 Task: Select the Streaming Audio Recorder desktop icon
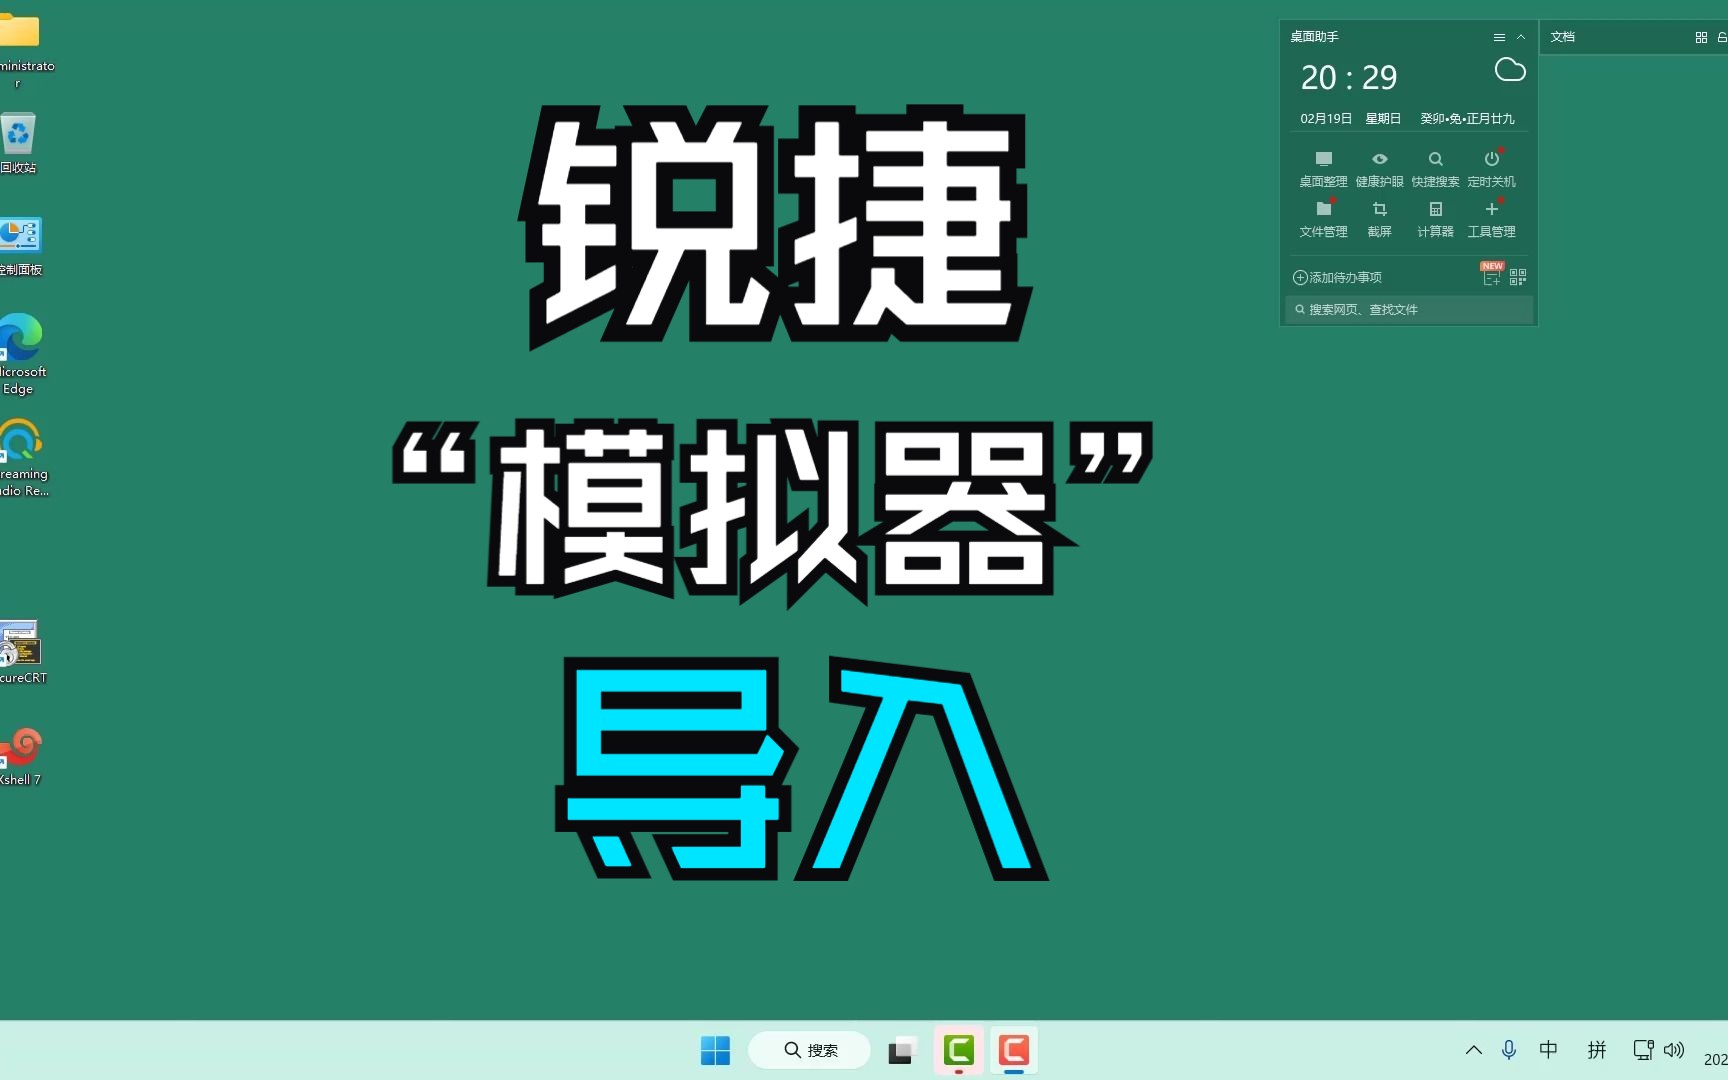click(23, 457)
